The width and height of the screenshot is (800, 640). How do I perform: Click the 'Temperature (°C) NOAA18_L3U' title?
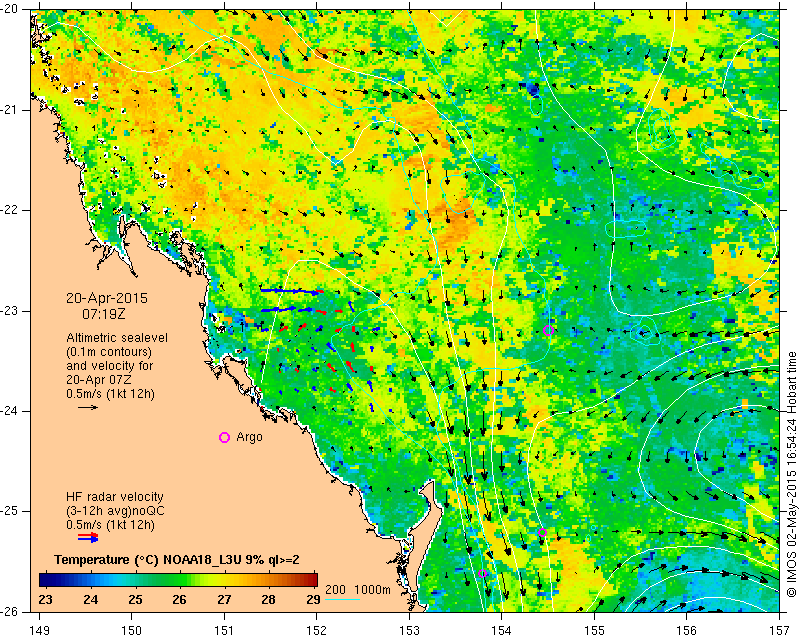point(177,559)
